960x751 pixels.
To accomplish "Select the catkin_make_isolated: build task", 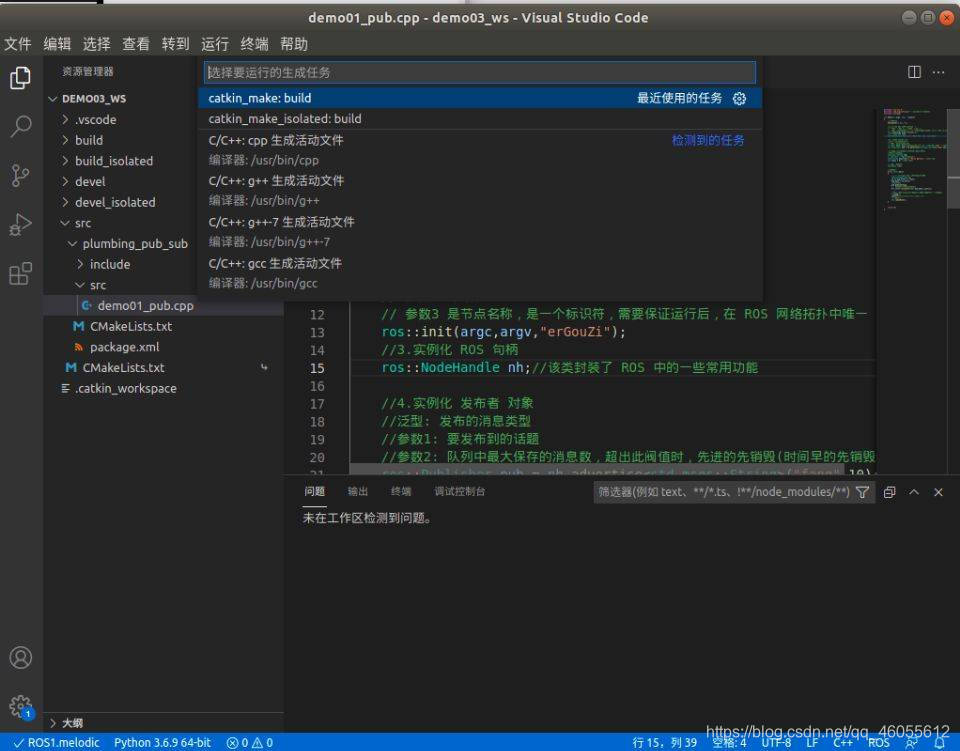I will pos(480,119).
